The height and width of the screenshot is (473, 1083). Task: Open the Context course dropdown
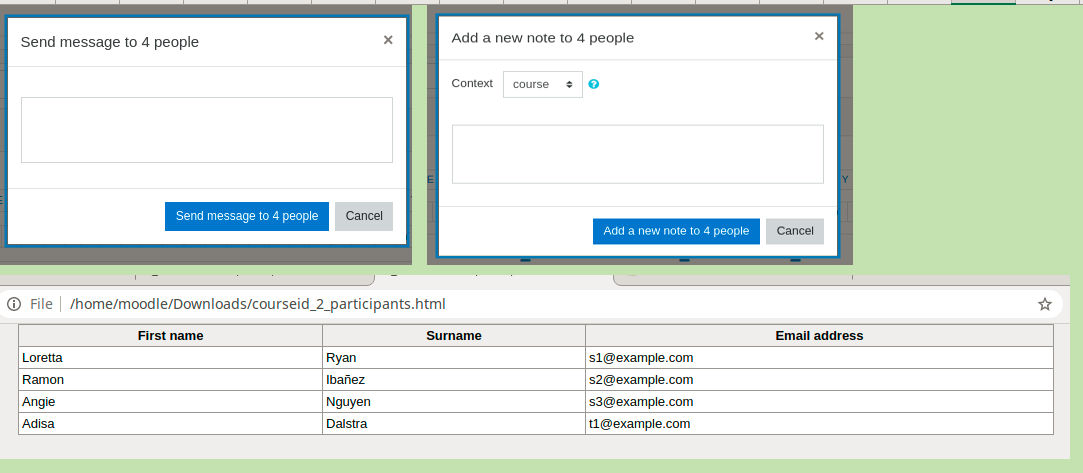click(x=543, y=84)
